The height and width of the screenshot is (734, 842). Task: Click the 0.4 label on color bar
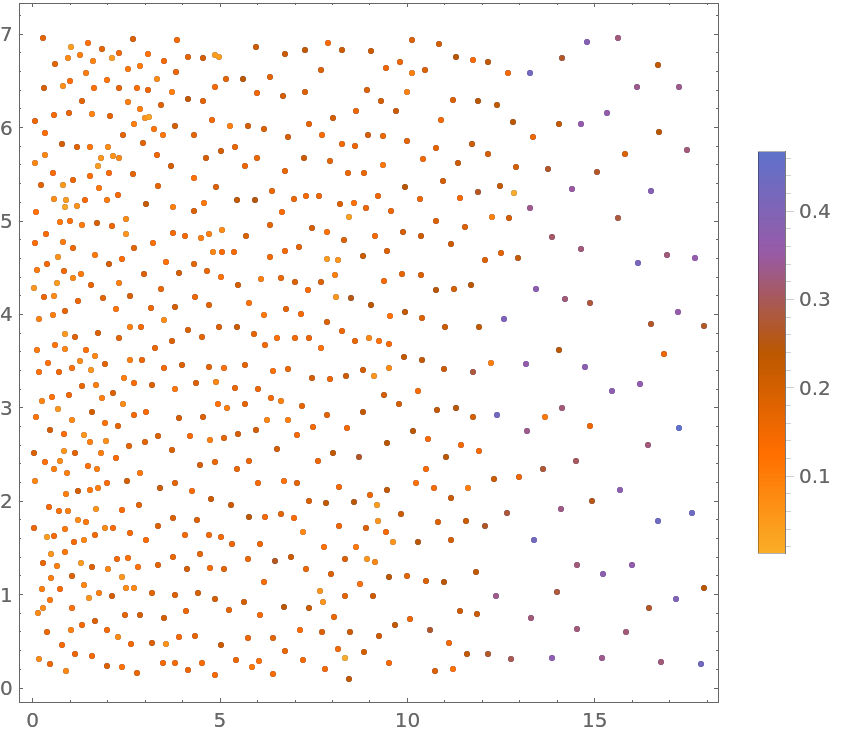click(809, 211)
